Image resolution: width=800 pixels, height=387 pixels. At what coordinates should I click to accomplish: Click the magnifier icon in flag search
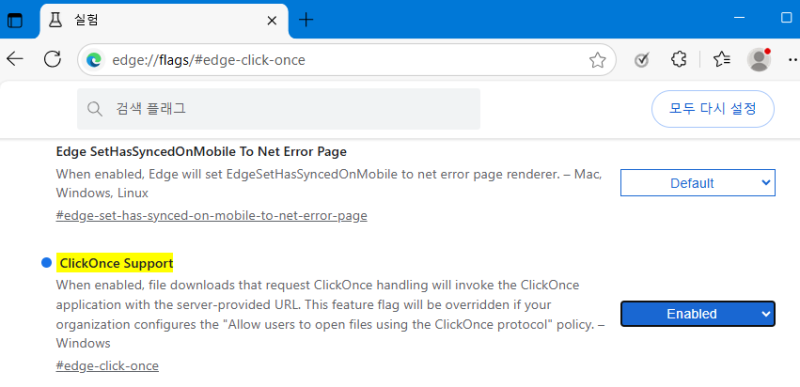[x=94, y=109]
